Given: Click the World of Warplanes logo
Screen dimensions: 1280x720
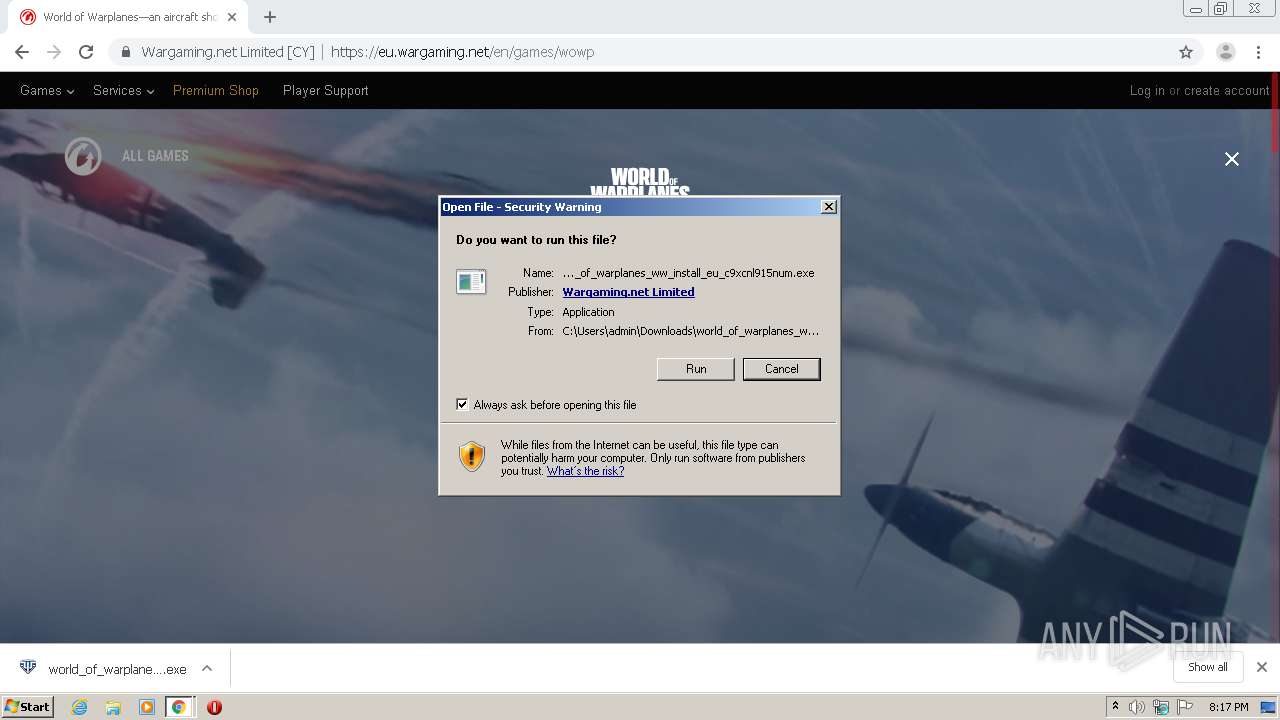Looking at the screenshot, I should pyautogui.click(x=640, y=182).
